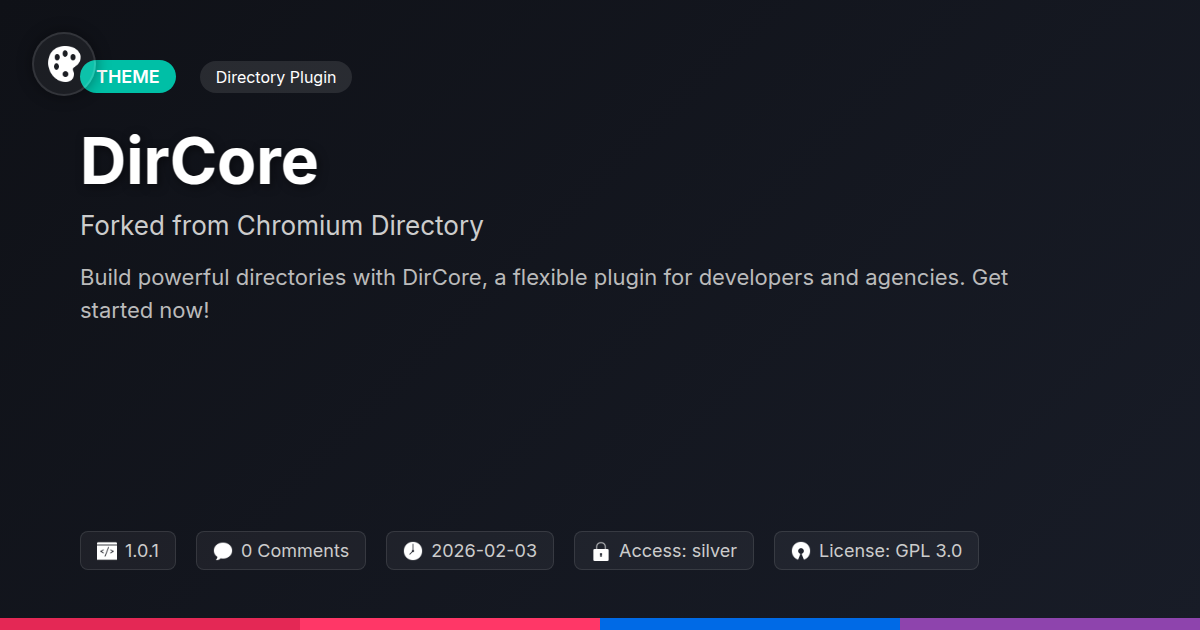This screenshot has width=1200, height=630.
Task: Click the open-source license icon
Action: (801, 551)
